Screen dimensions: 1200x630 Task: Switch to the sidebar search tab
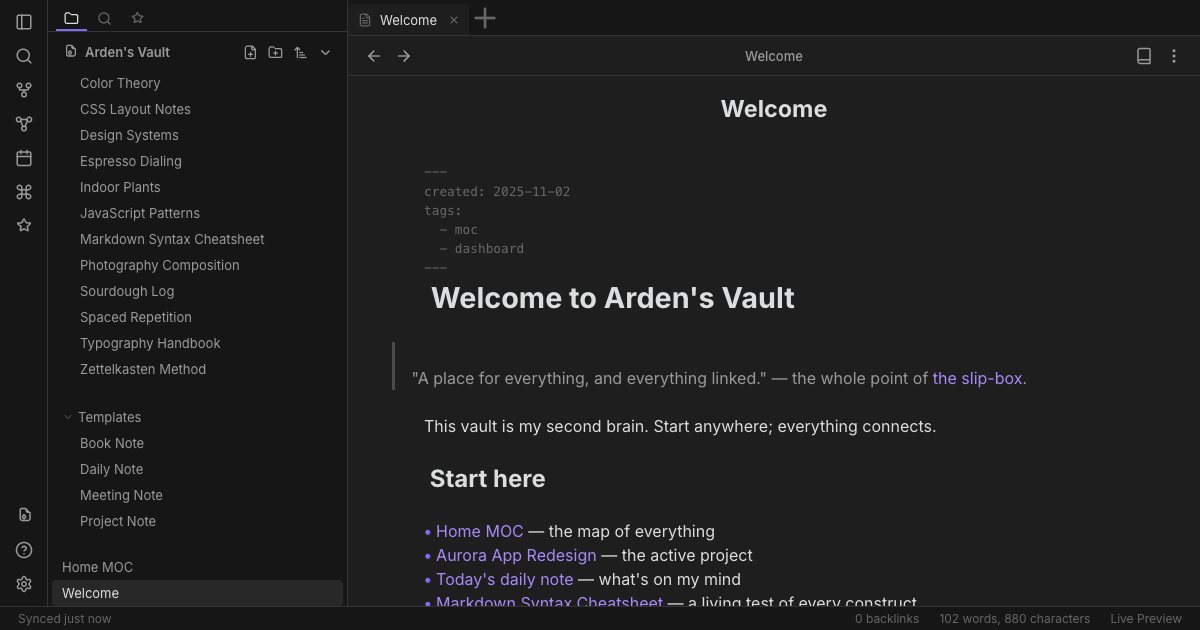[104, 18]
